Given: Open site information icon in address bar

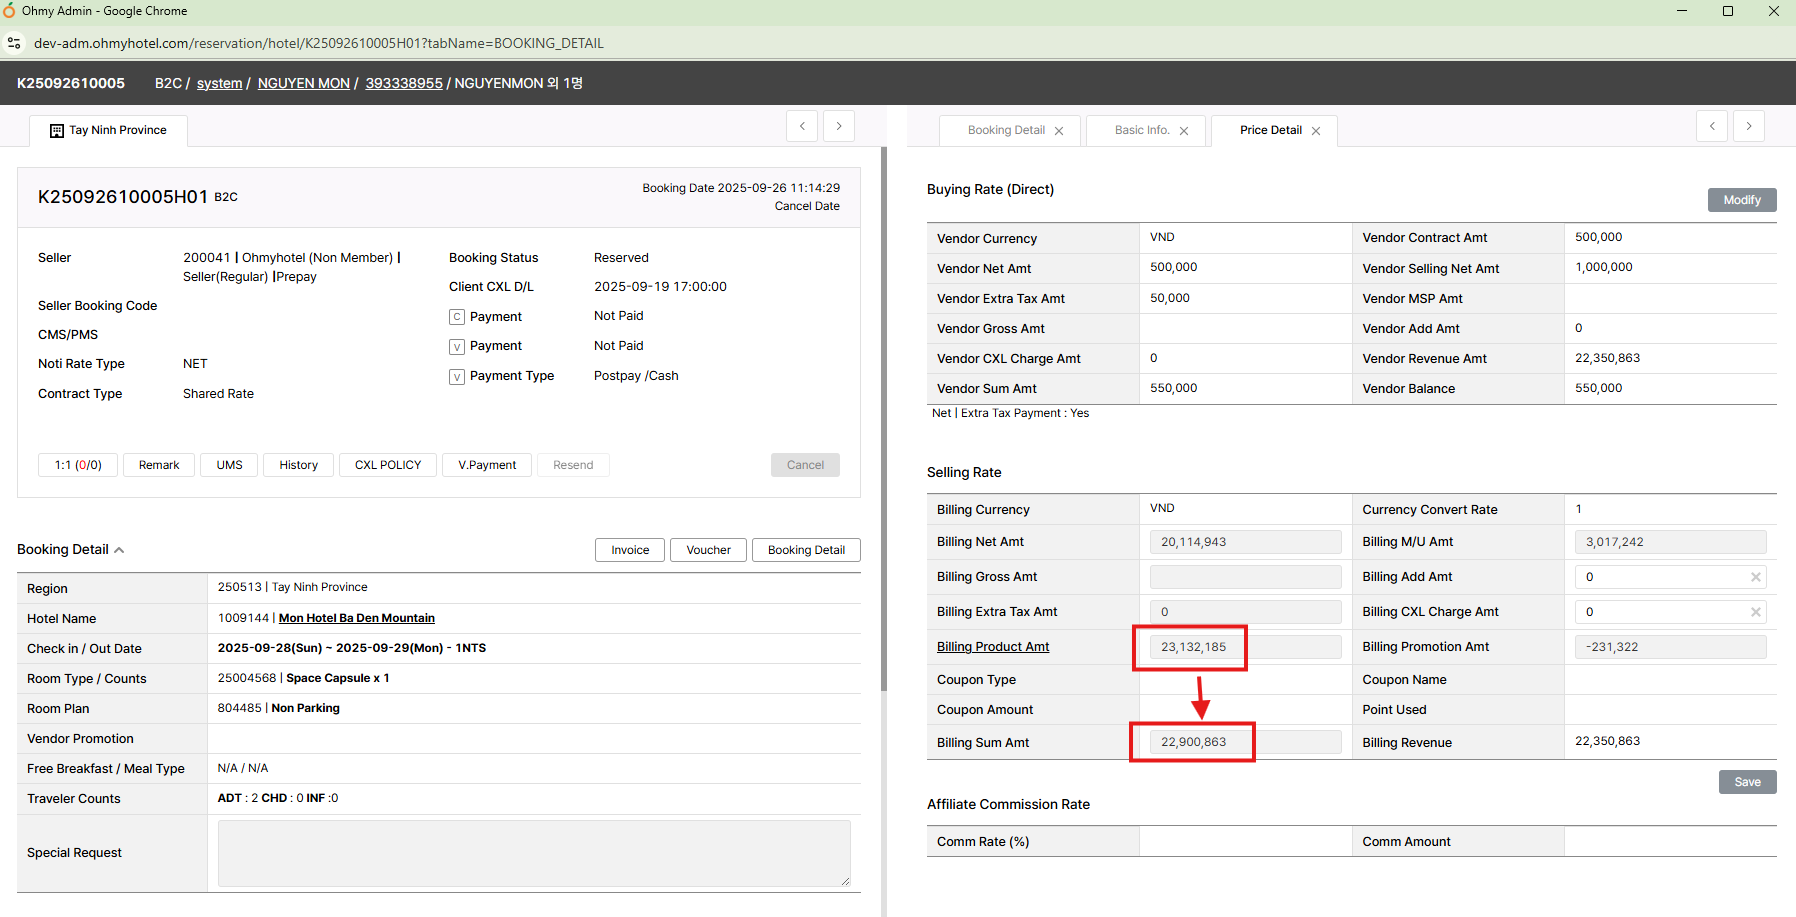Looking at the screenshot, I should pos(14,43).
